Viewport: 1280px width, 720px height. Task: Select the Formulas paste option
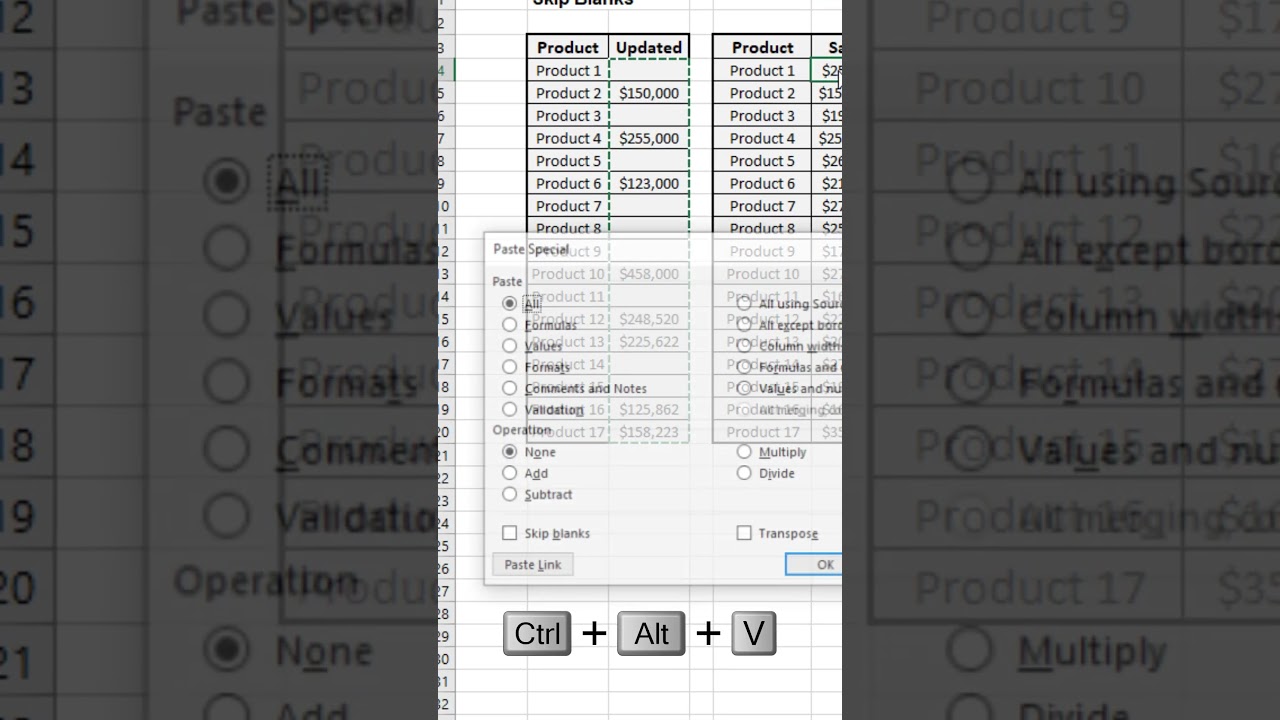point(510,324)
